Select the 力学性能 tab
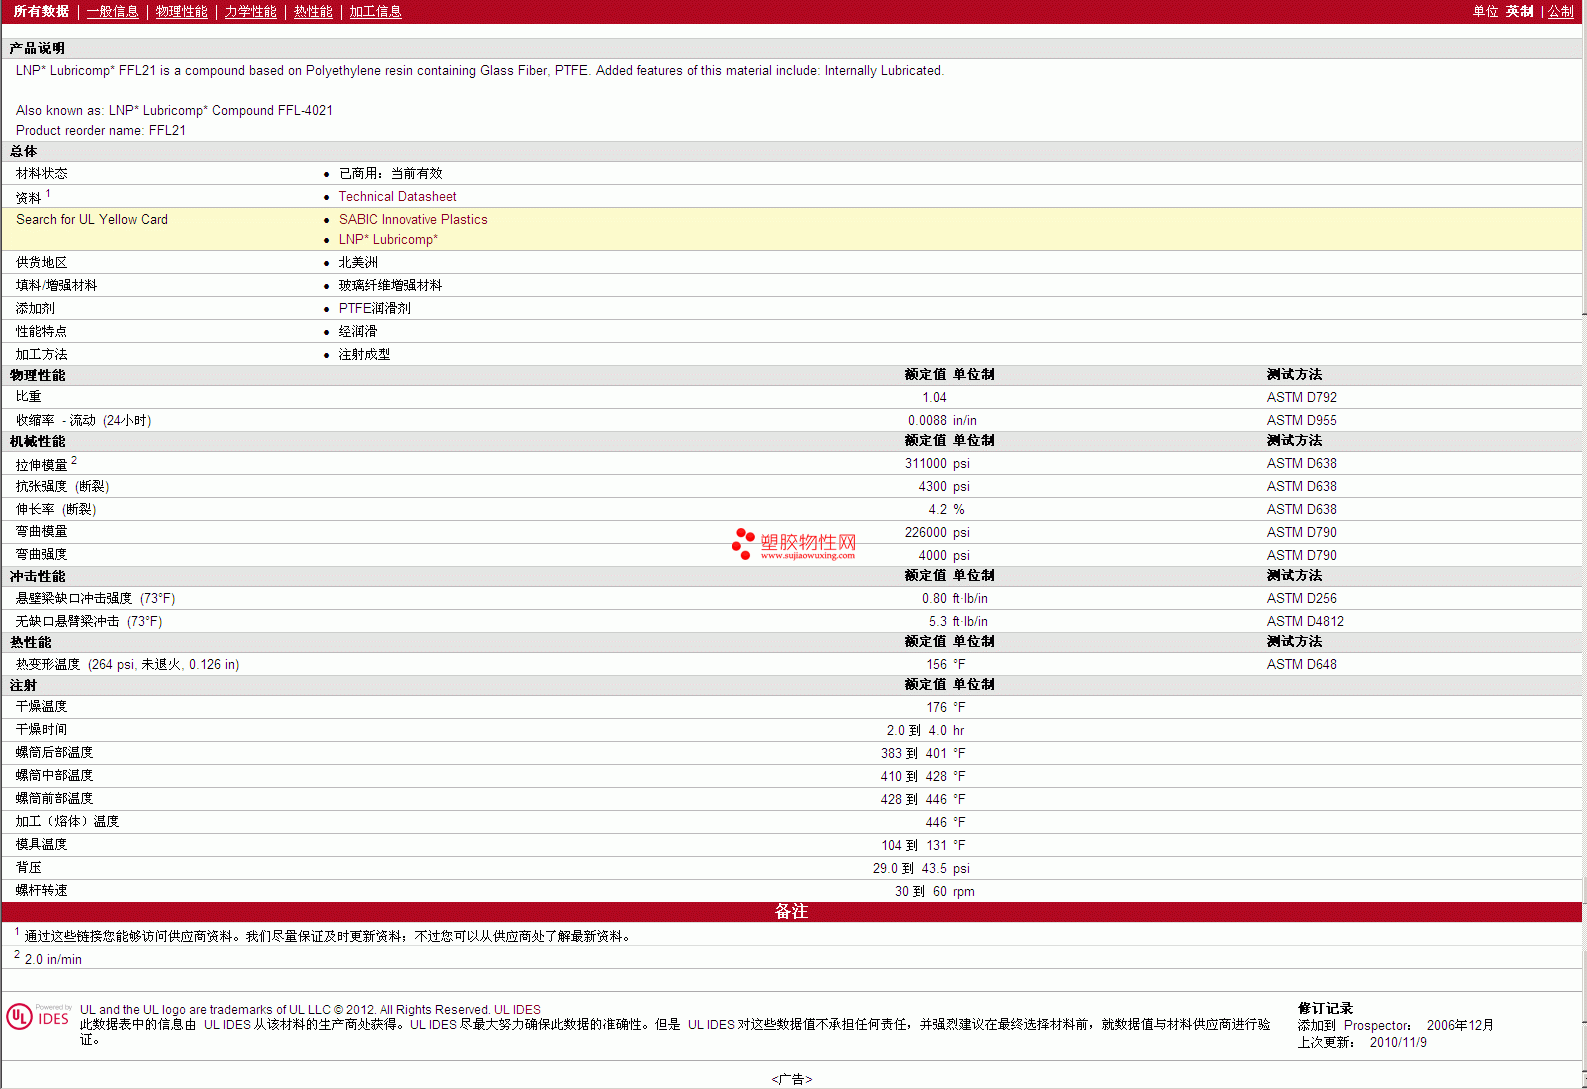 (251, 12)
